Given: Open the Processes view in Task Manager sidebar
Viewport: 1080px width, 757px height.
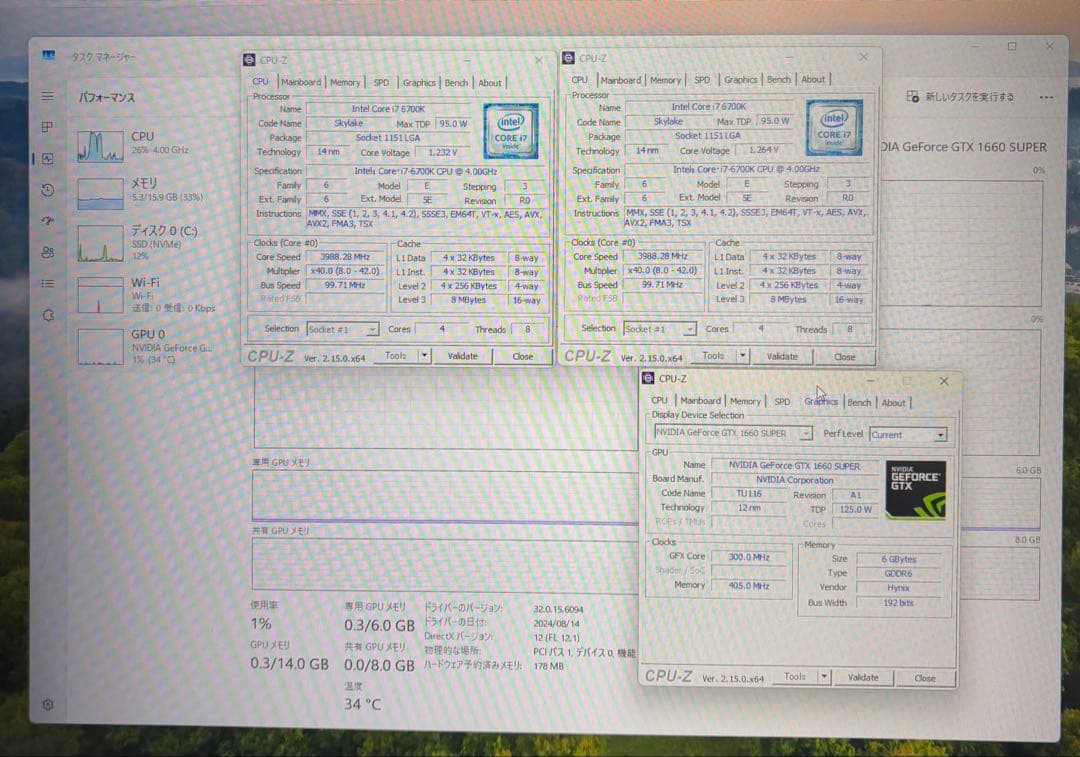Looking at the screenshot, I should tap(47, 127).
